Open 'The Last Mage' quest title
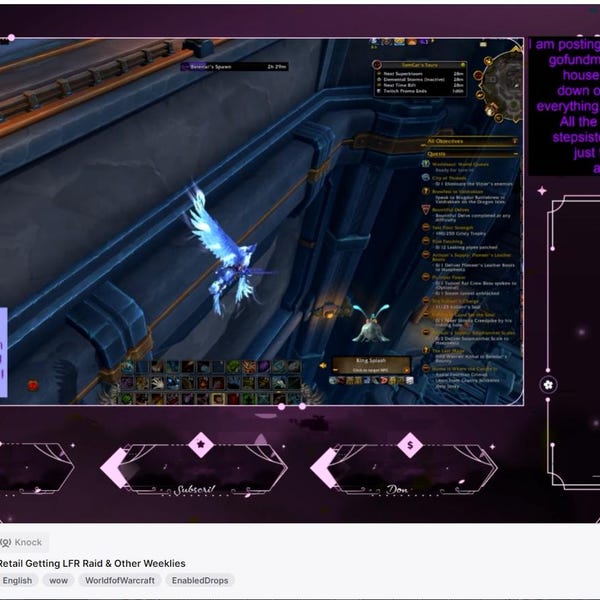Screen dimensions: 600x600 (x=448, y=351)
